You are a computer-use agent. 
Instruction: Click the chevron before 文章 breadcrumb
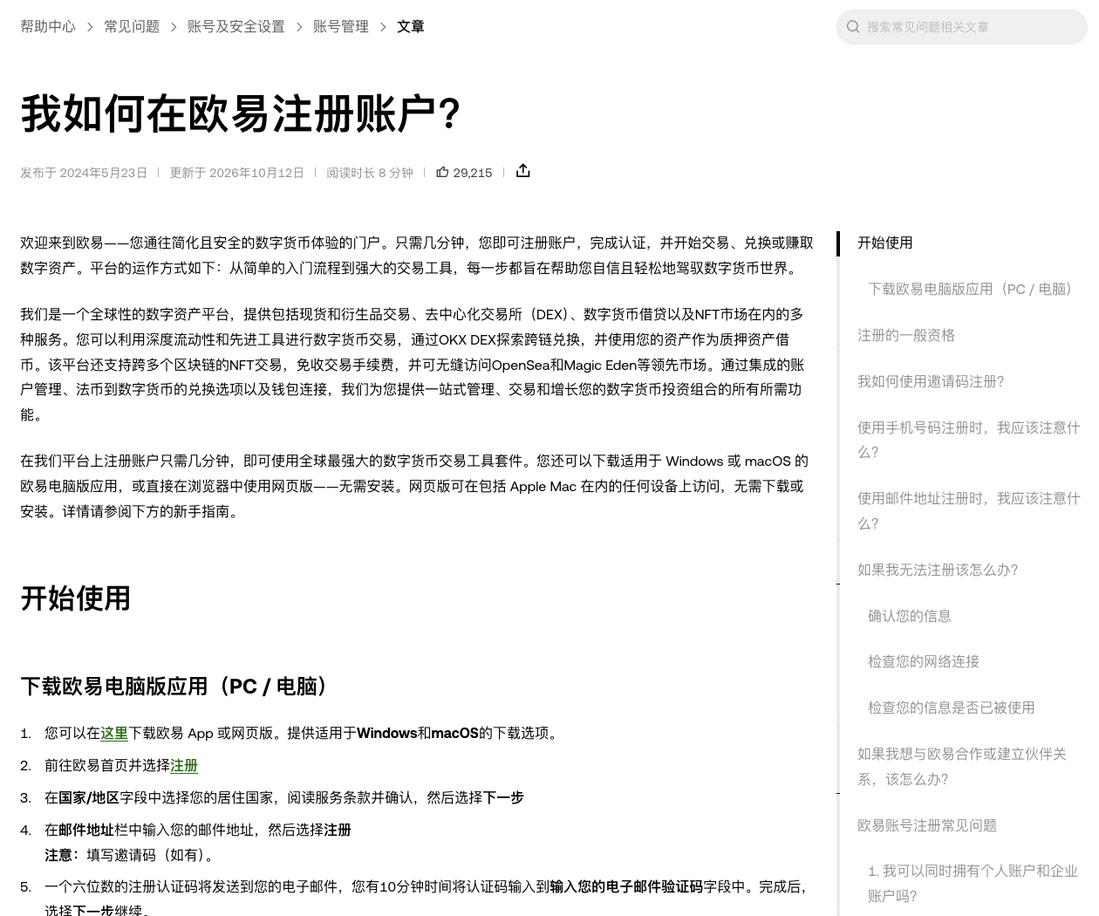coord(383,27)
